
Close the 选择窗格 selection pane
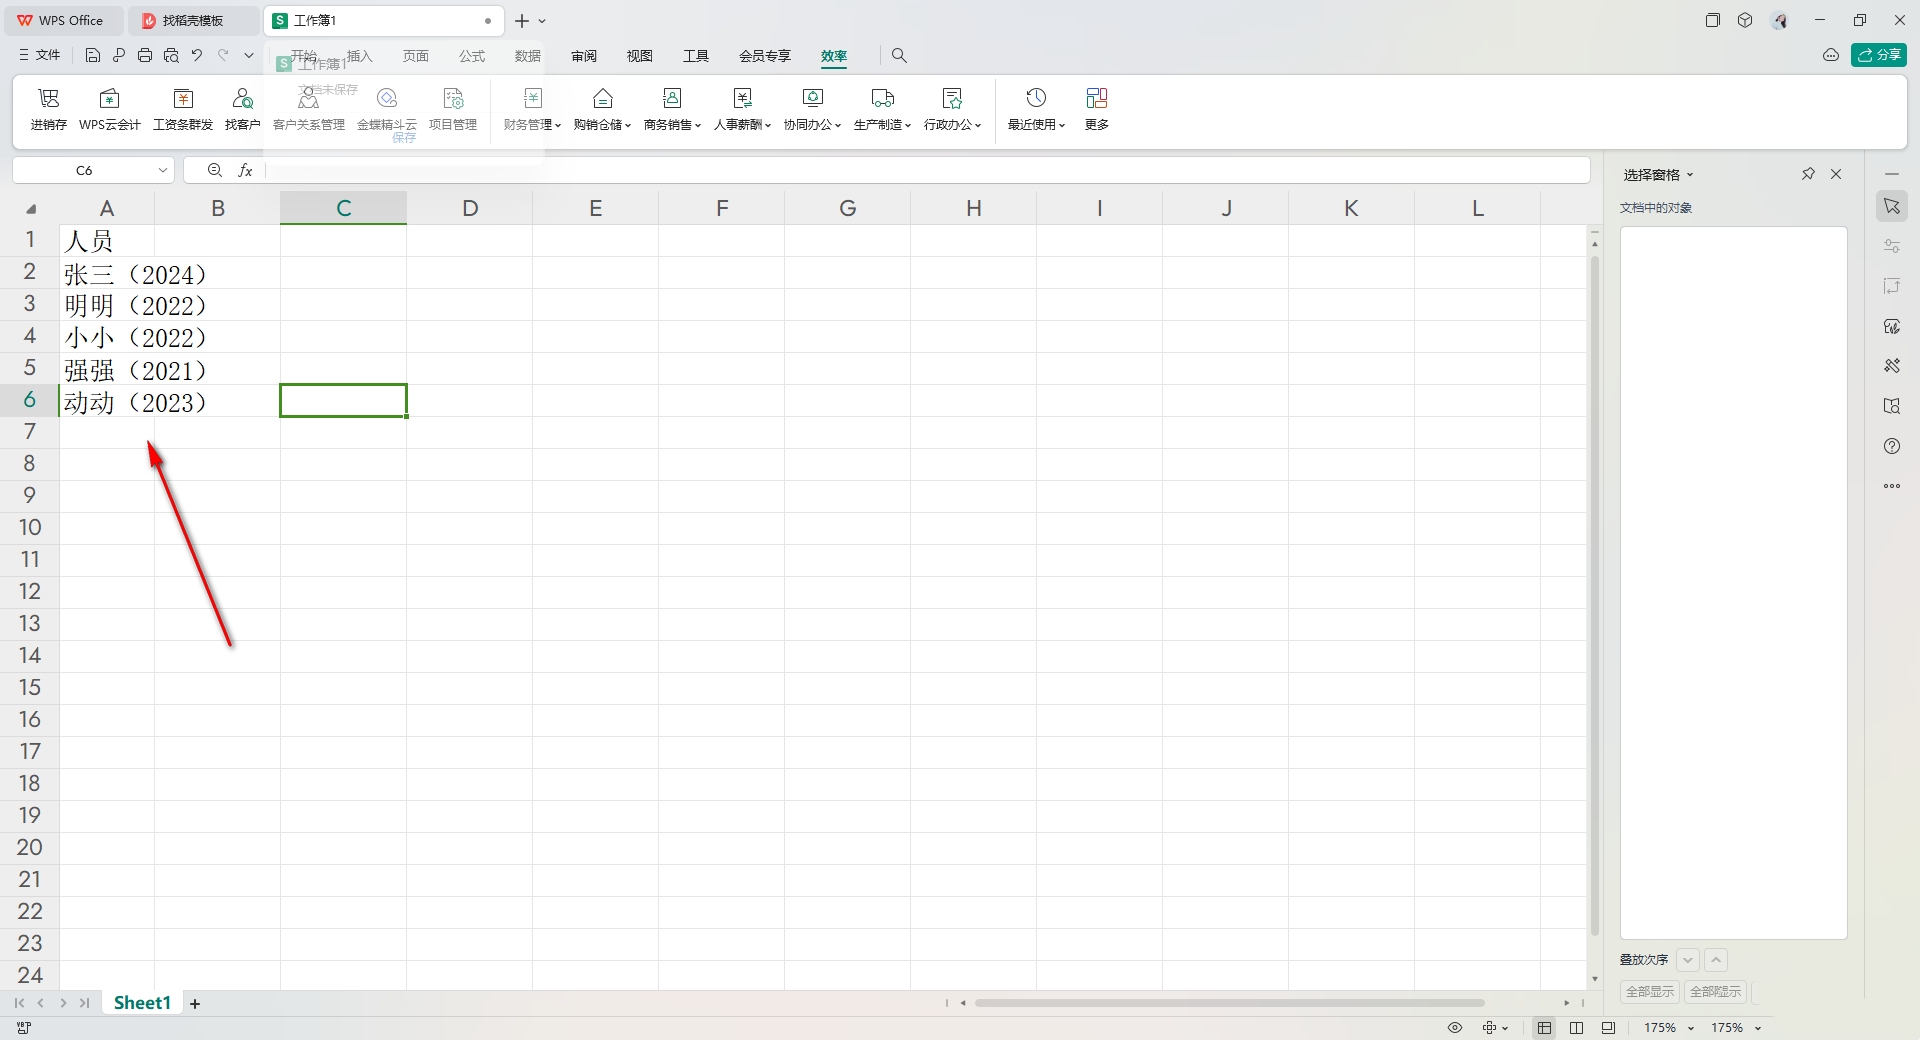coord(1836,174)
